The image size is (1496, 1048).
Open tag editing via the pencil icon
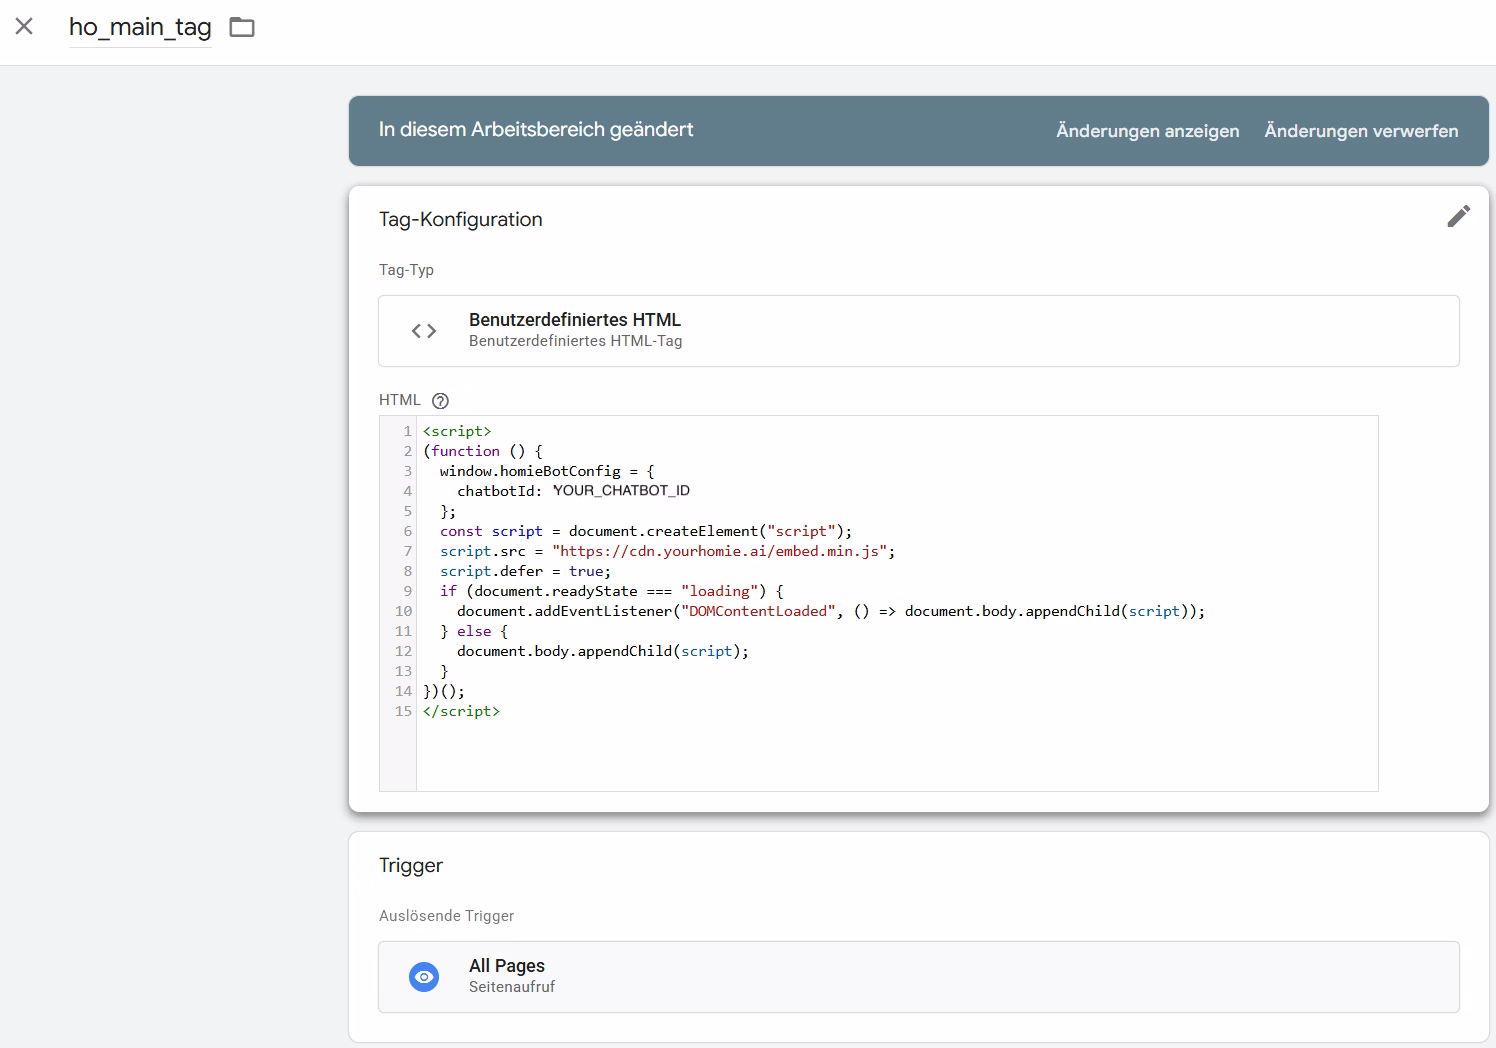(x=1458, y=216)
